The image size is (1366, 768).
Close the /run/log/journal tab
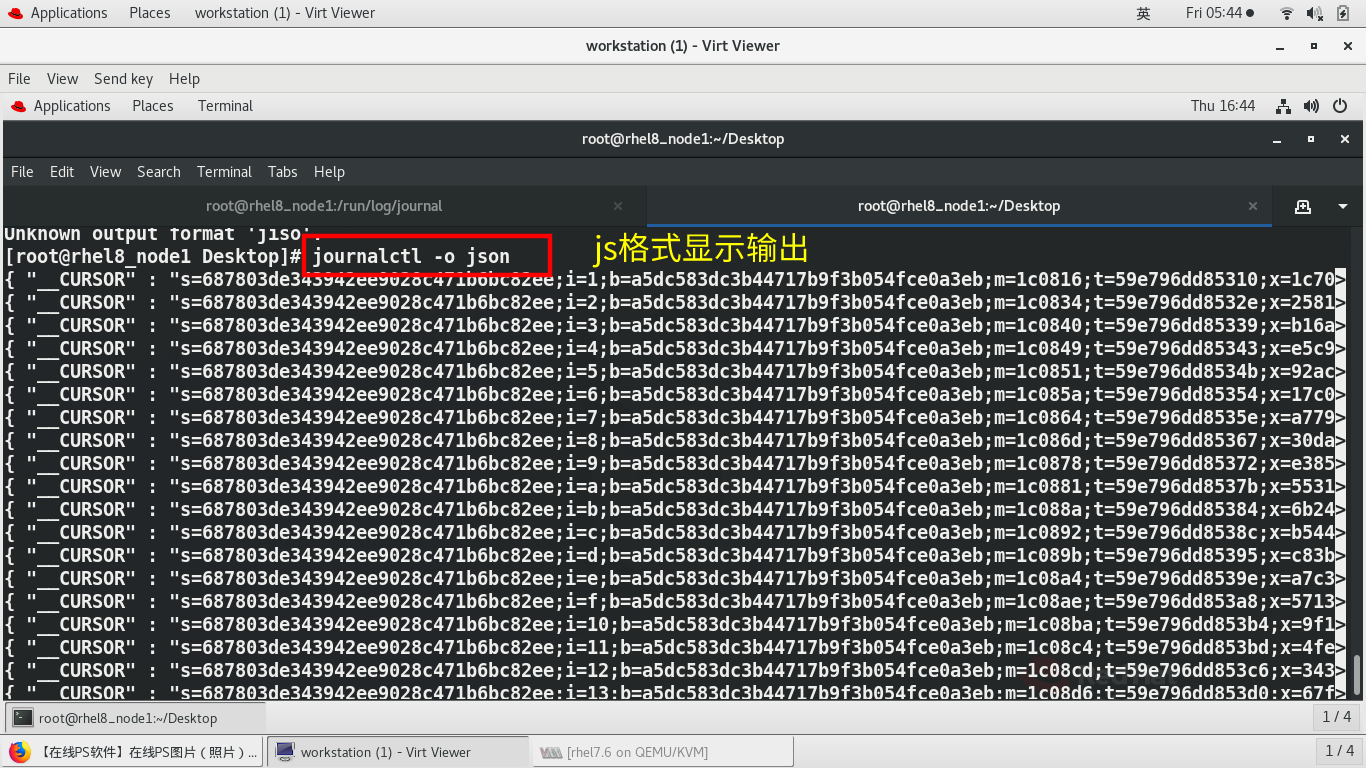[618, 206]
